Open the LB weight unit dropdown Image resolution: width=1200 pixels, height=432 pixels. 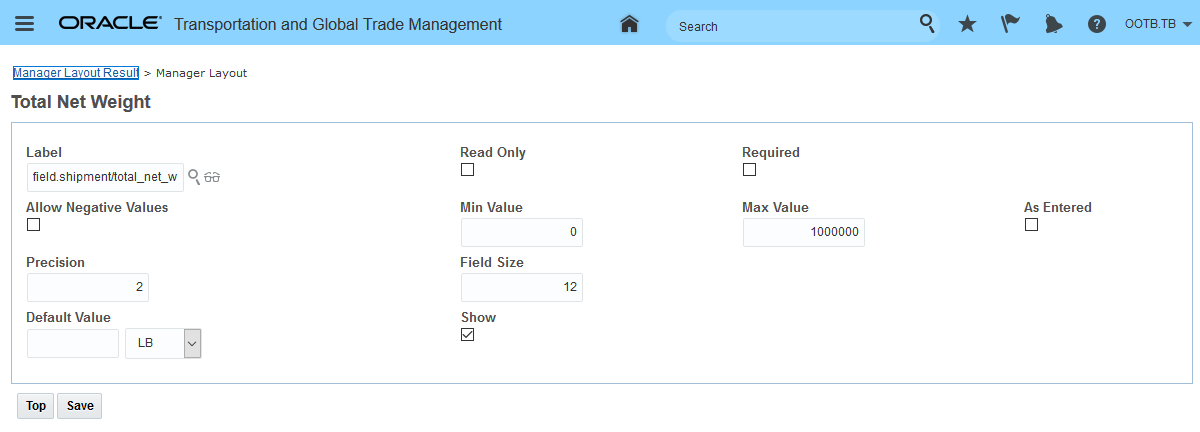192,343
